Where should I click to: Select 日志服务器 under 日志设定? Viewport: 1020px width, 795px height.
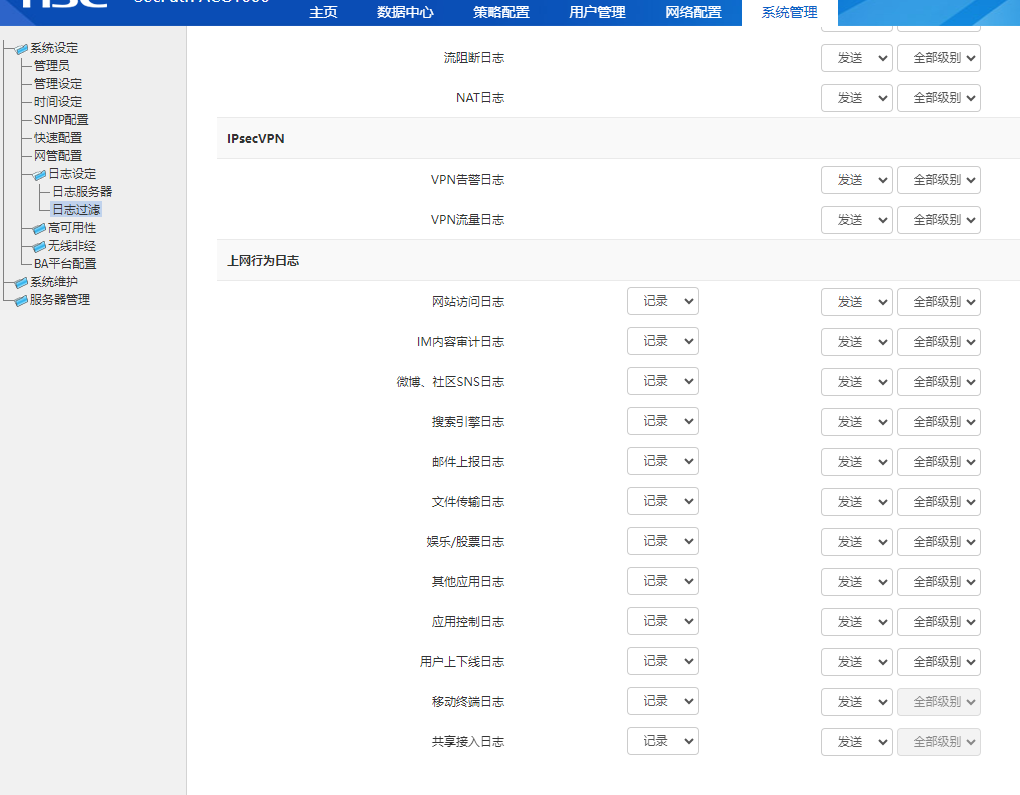(x=82, y=192)
